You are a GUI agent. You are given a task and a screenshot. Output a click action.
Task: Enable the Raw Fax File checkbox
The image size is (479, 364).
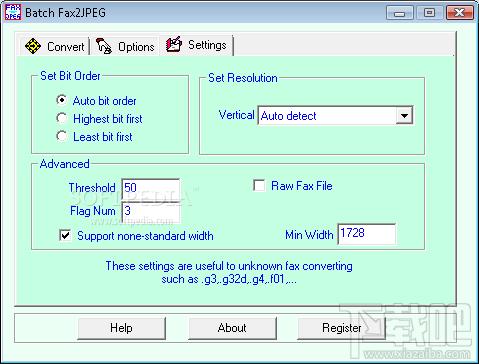pos(259,185)
